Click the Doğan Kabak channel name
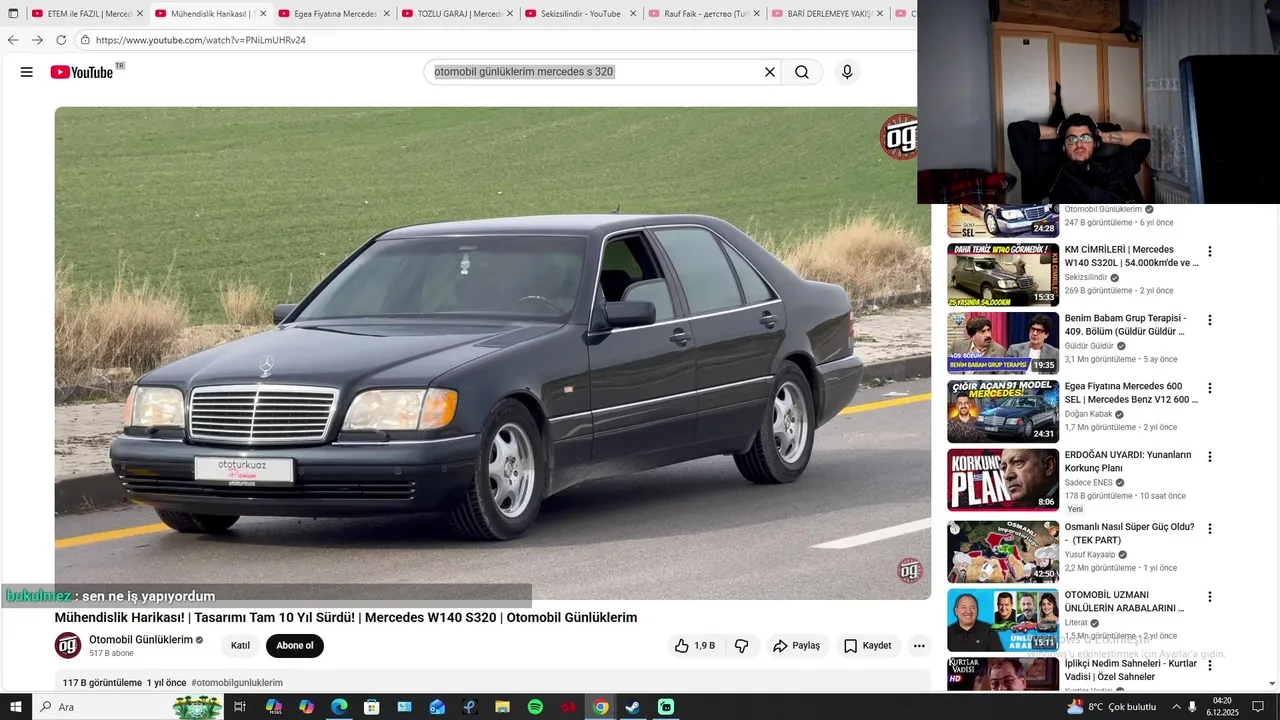This screenshot has width=1280, height=720. click(1088, 414)
